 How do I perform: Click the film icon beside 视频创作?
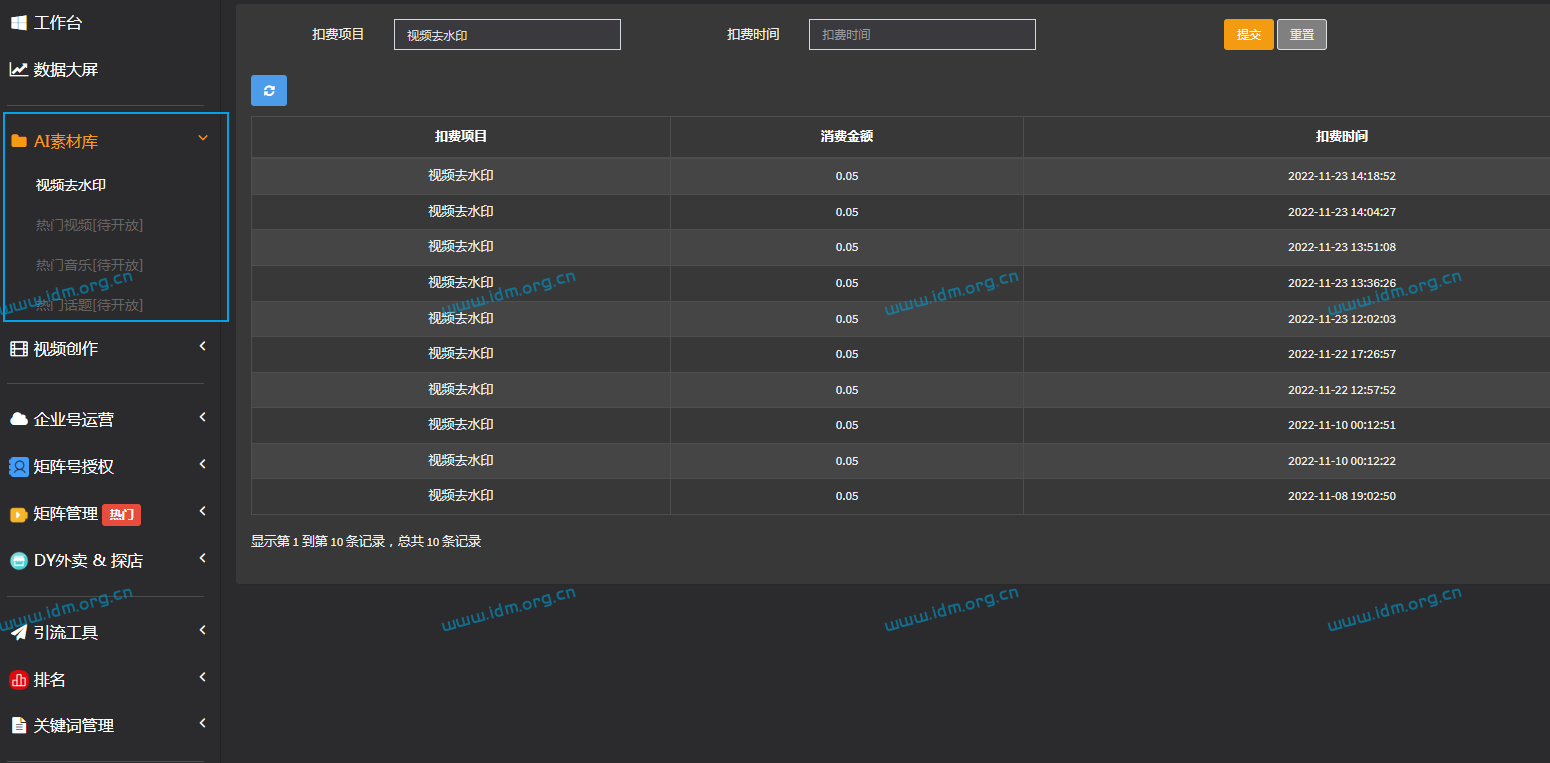pos(19,348)
